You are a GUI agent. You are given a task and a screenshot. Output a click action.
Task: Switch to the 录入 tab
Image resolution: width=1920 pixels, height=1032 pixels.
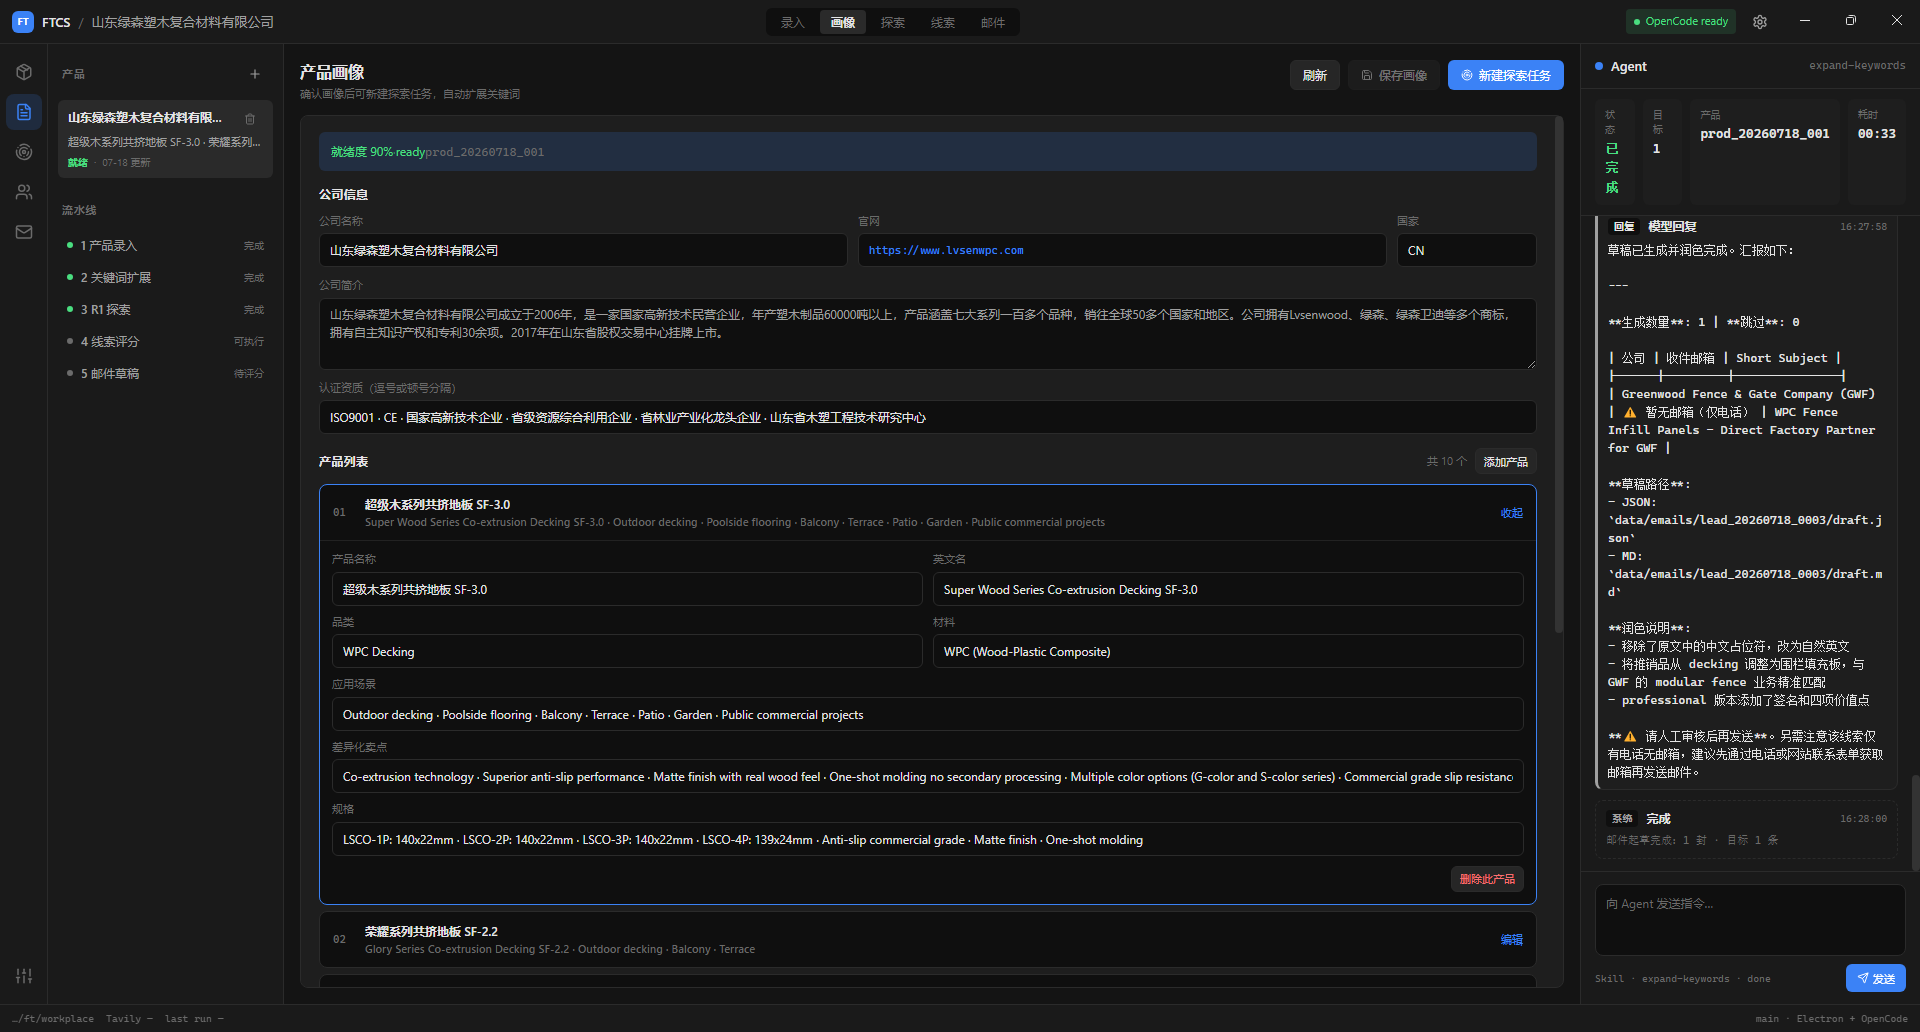coord(793,22)
